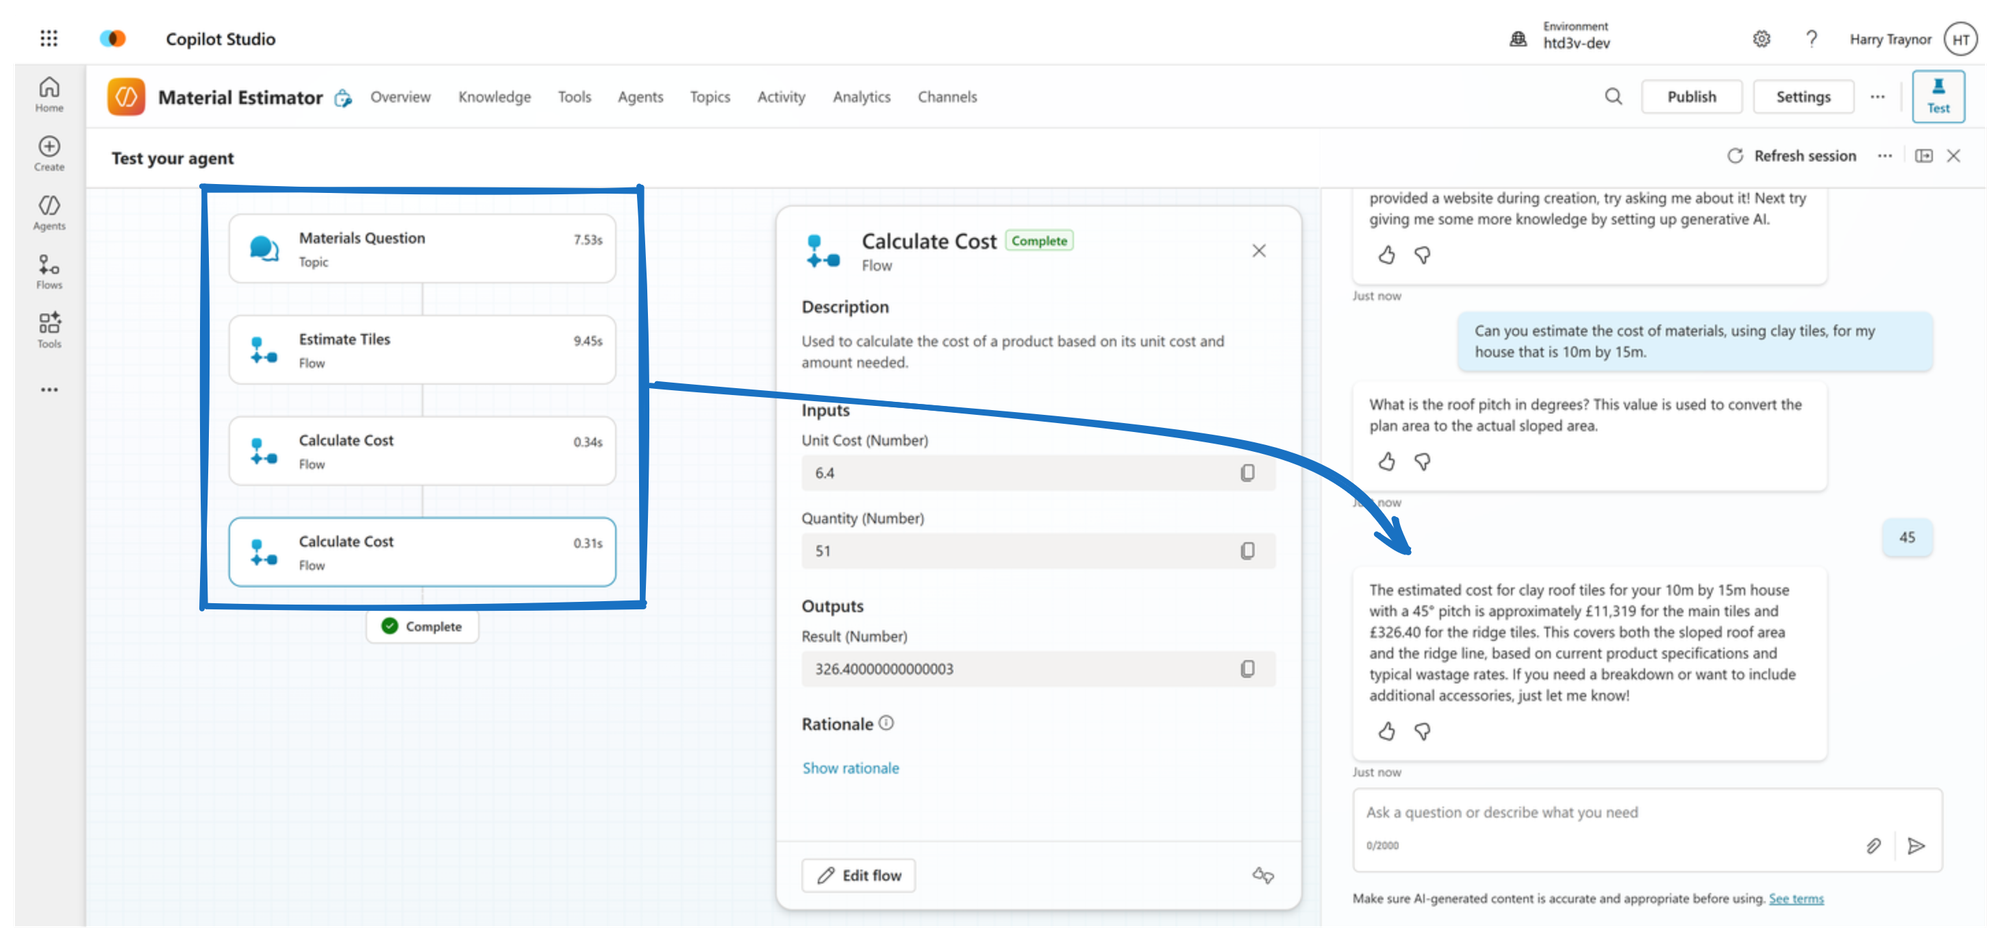Close the Calculate Cost details panel
The height and width of the screenshot is (940, 2000).
(1259, 251)
